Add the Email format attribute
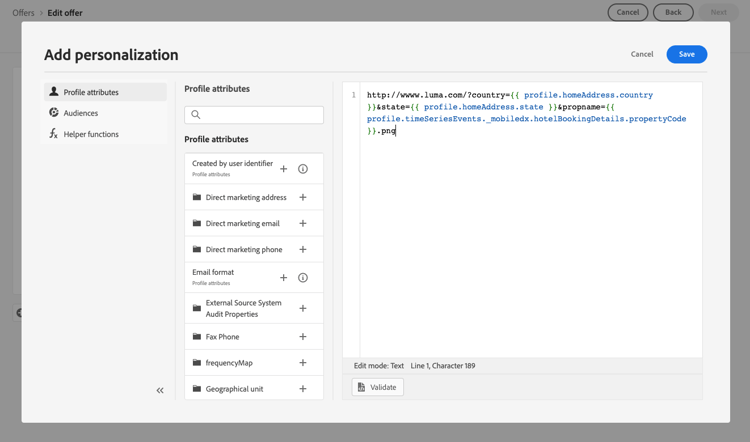This screenshot has width=750, height=442. [283, 278]
